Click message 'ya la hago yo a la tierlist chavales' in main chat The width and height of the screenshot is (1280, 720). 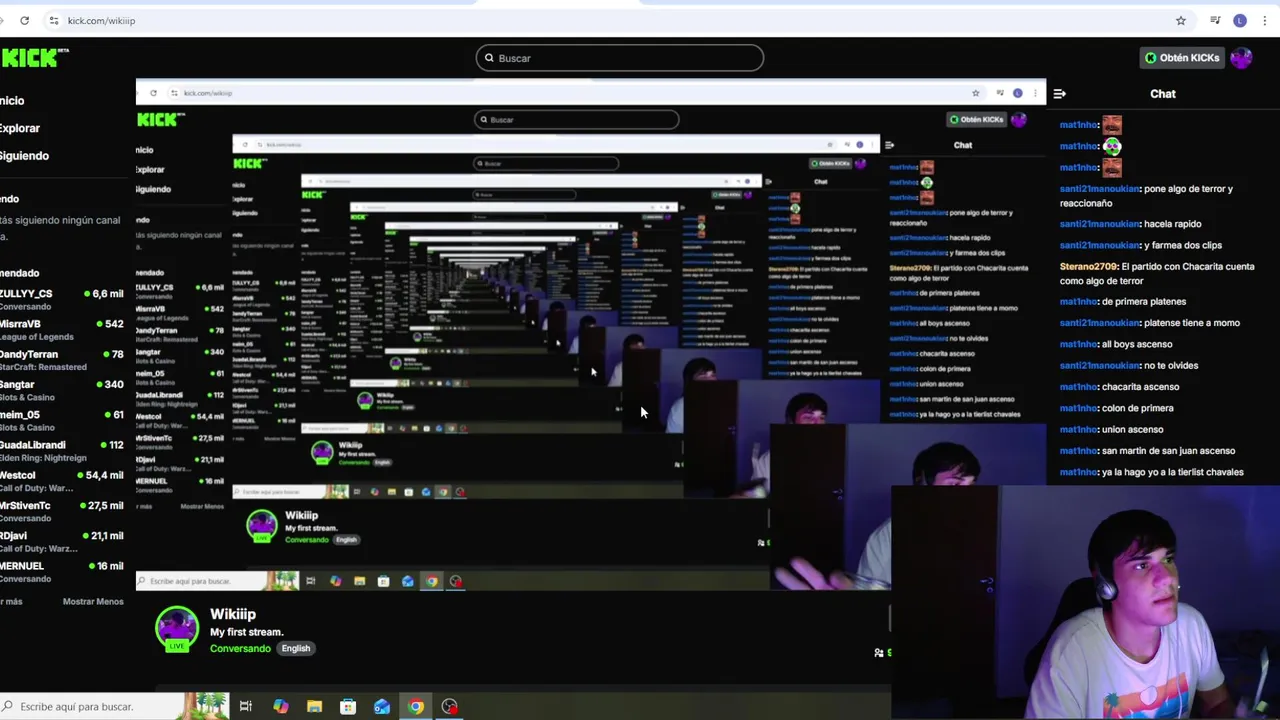1173,472
